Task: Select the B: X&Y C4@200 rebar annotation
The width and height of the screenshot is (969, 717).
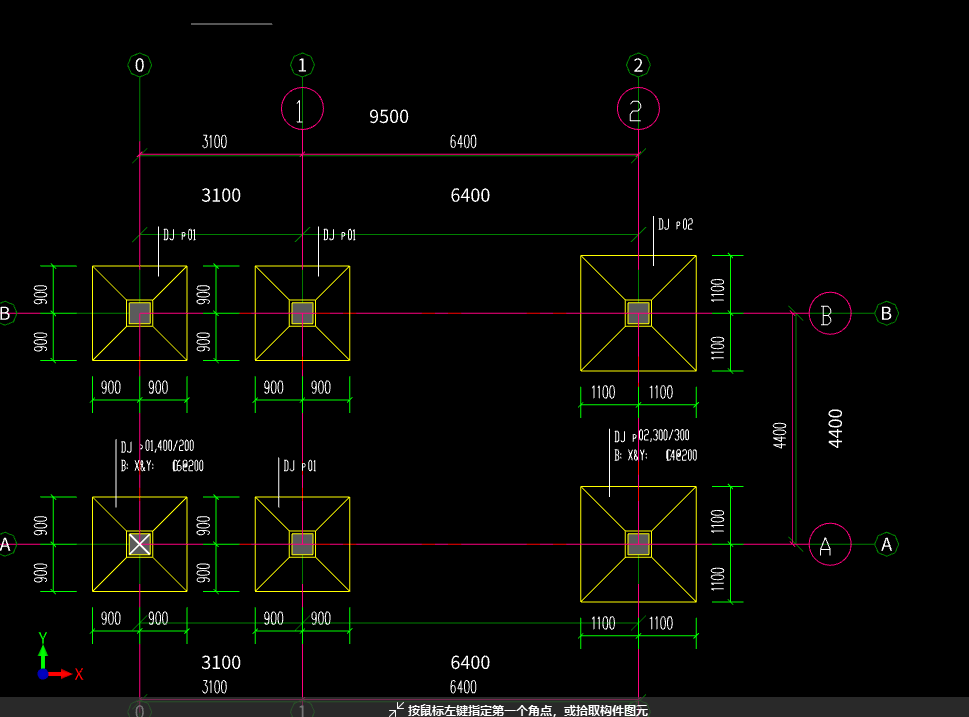Action: coord(656,456)
